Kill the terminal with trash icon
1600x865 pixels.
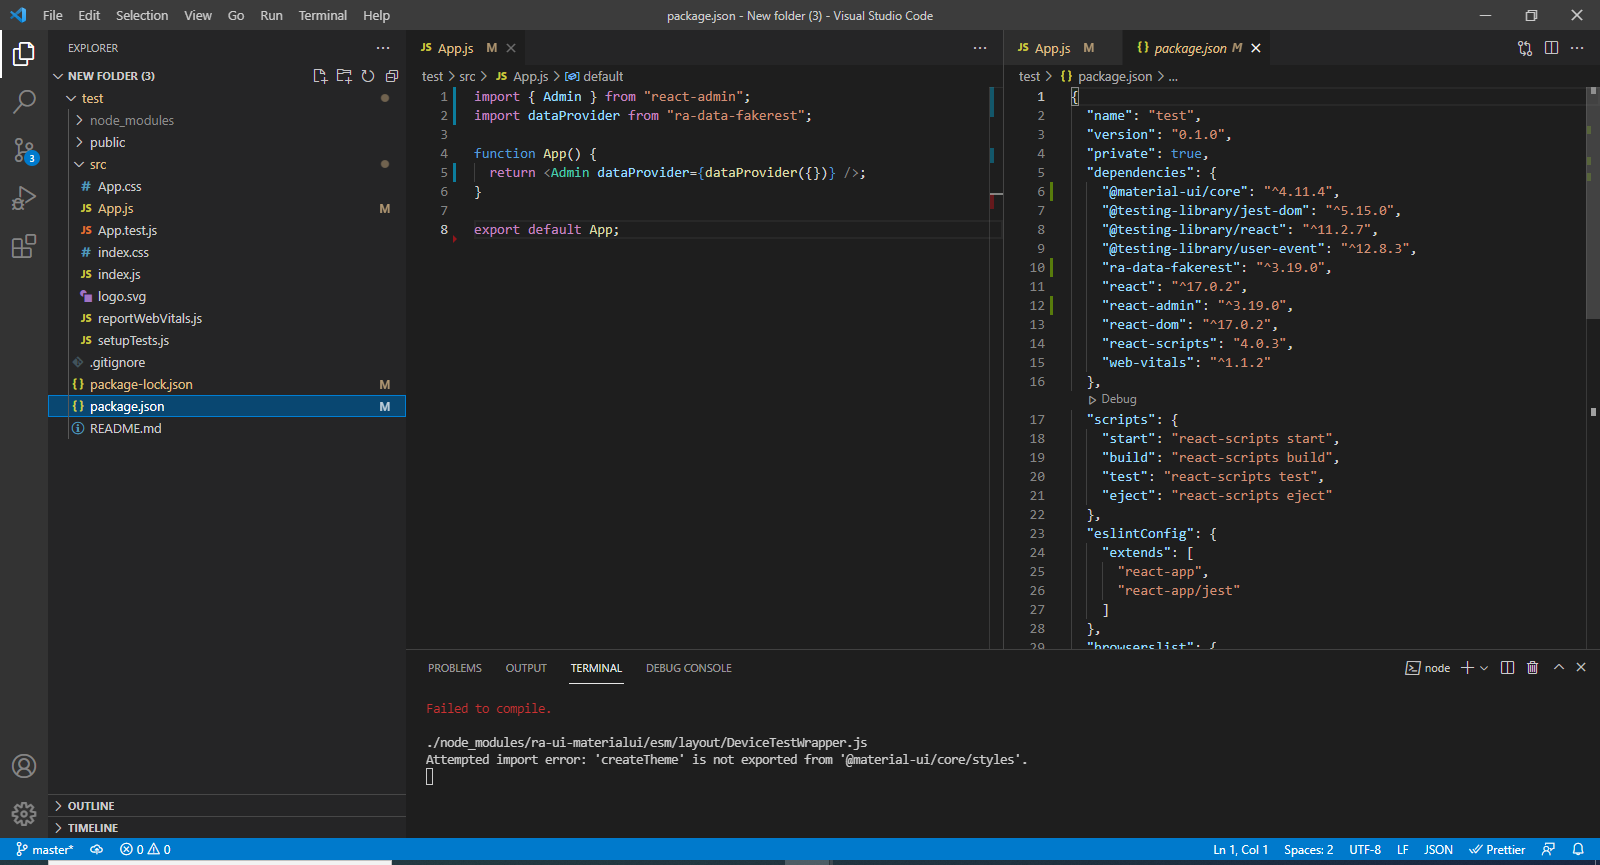point(1532,668)
